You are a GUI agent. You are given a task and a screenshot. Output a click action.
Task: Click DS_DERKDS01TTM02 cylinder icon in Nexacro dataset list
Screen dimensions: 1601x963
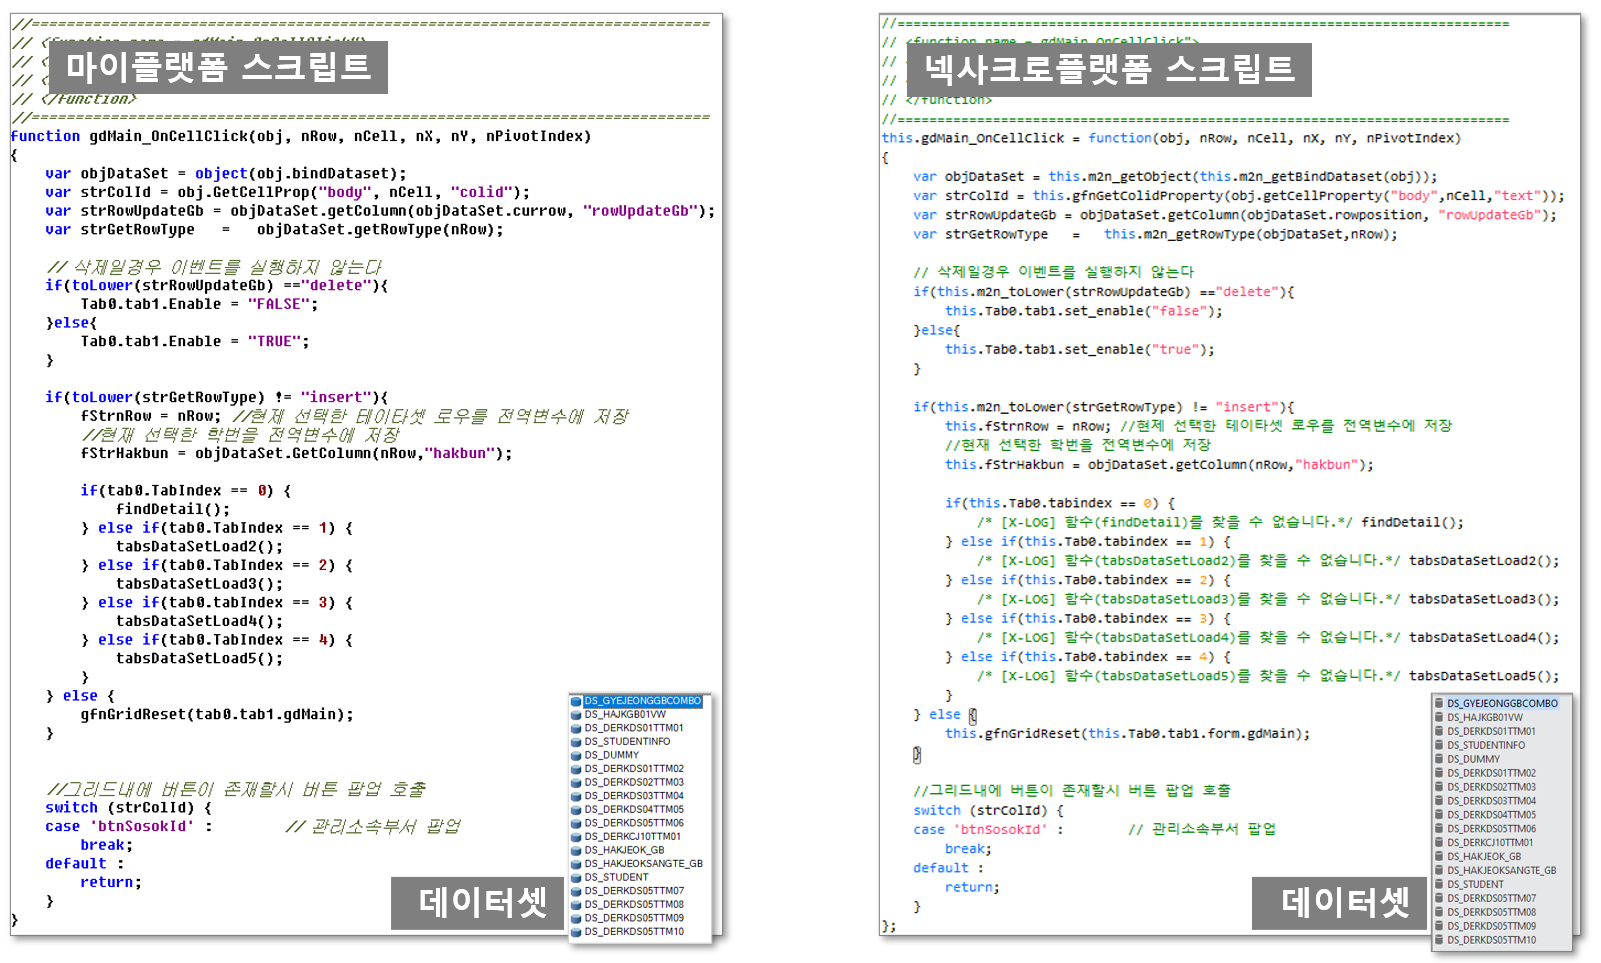(1439, 773)
